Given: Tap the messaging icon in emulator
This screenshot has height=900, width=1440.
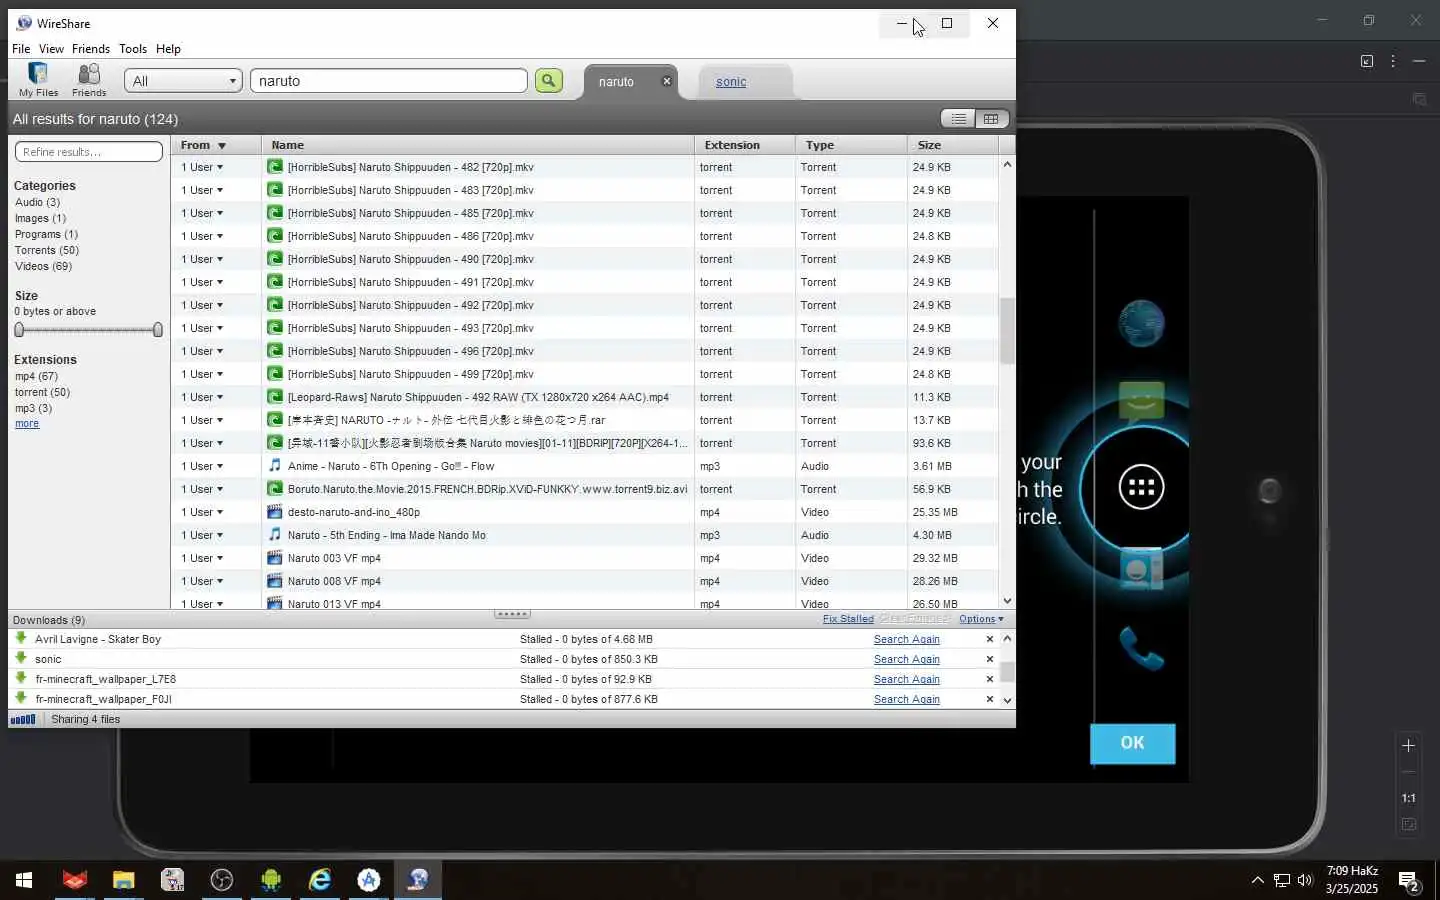Looking at the screenshot, I should tap(1141, 402).
